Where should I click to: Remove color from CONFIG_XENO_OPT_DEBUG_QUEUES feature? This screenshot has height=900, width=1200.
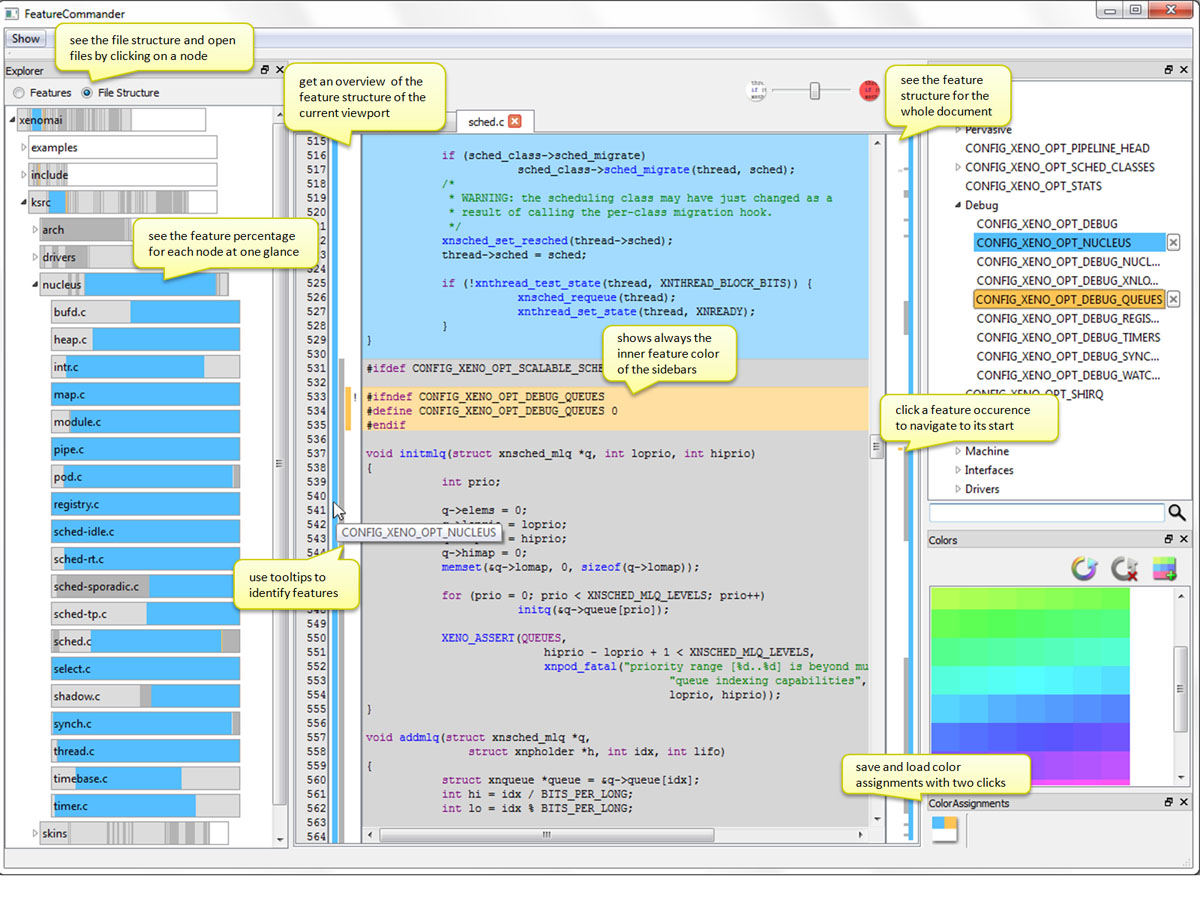1174,299
